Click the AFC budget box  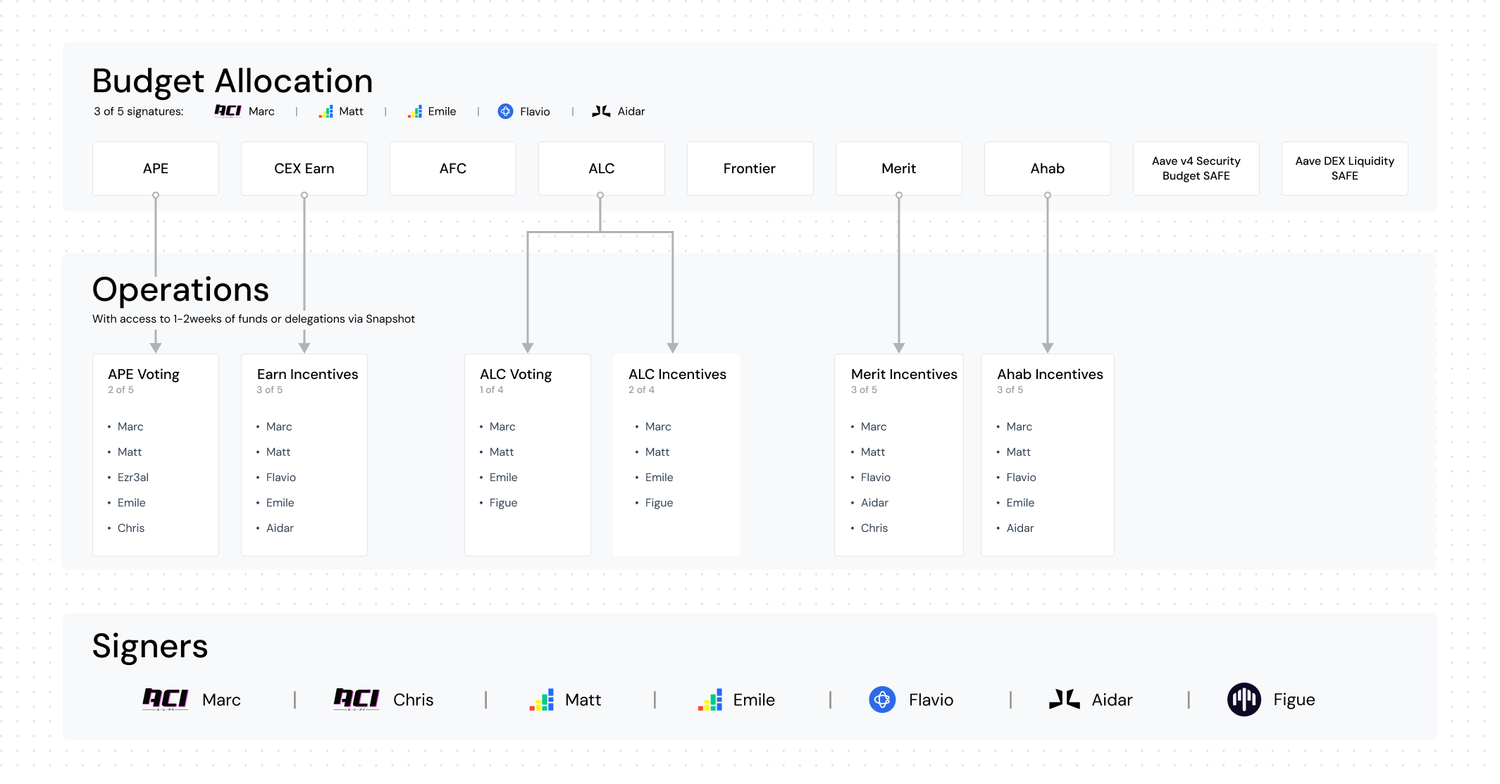click(x=453, y=168)
